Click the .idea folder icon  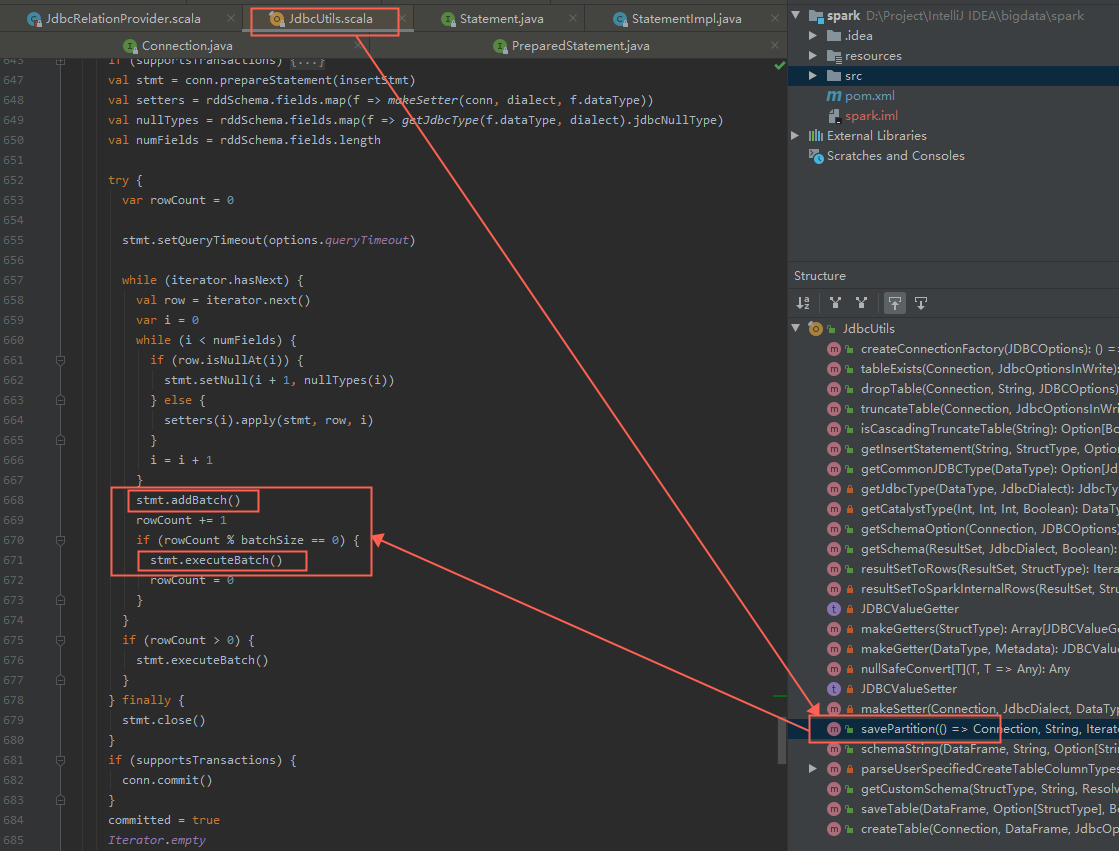coord(834,36)
